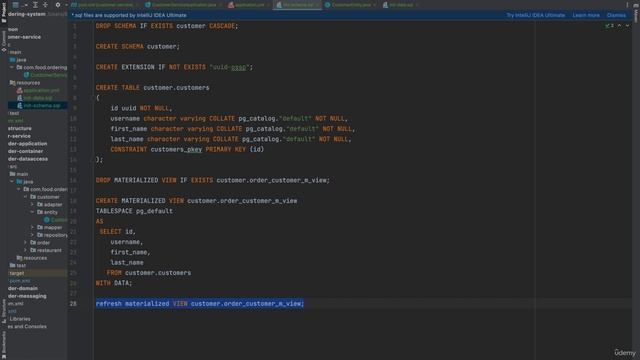
Task: Select init-data.sql in project tree
Action: pos(38,98)
